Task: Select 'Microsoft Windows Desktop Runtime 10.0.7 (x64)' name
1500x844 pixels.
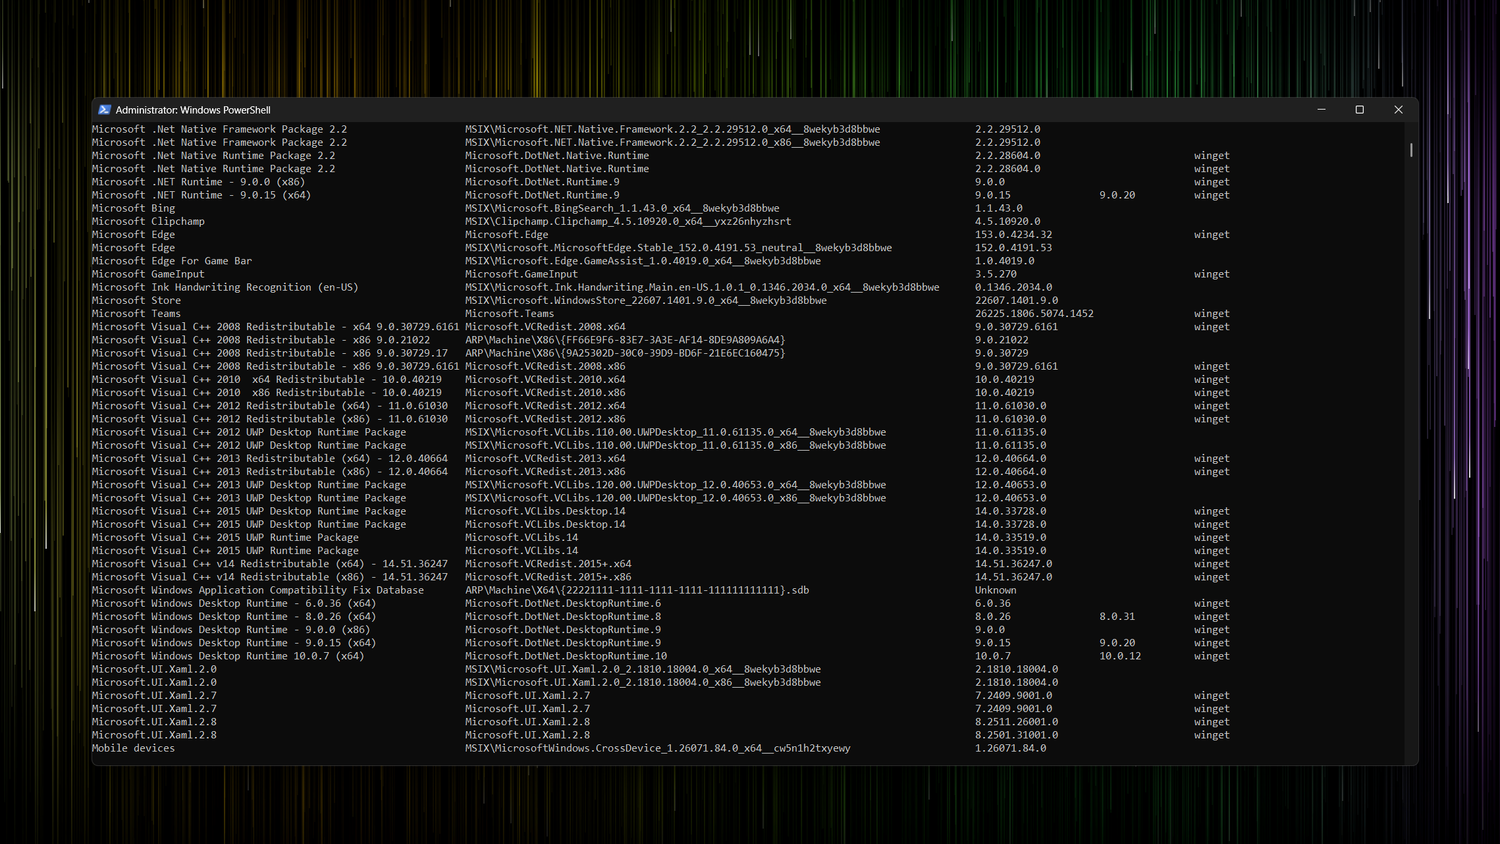Action: (x=228, y=656)
